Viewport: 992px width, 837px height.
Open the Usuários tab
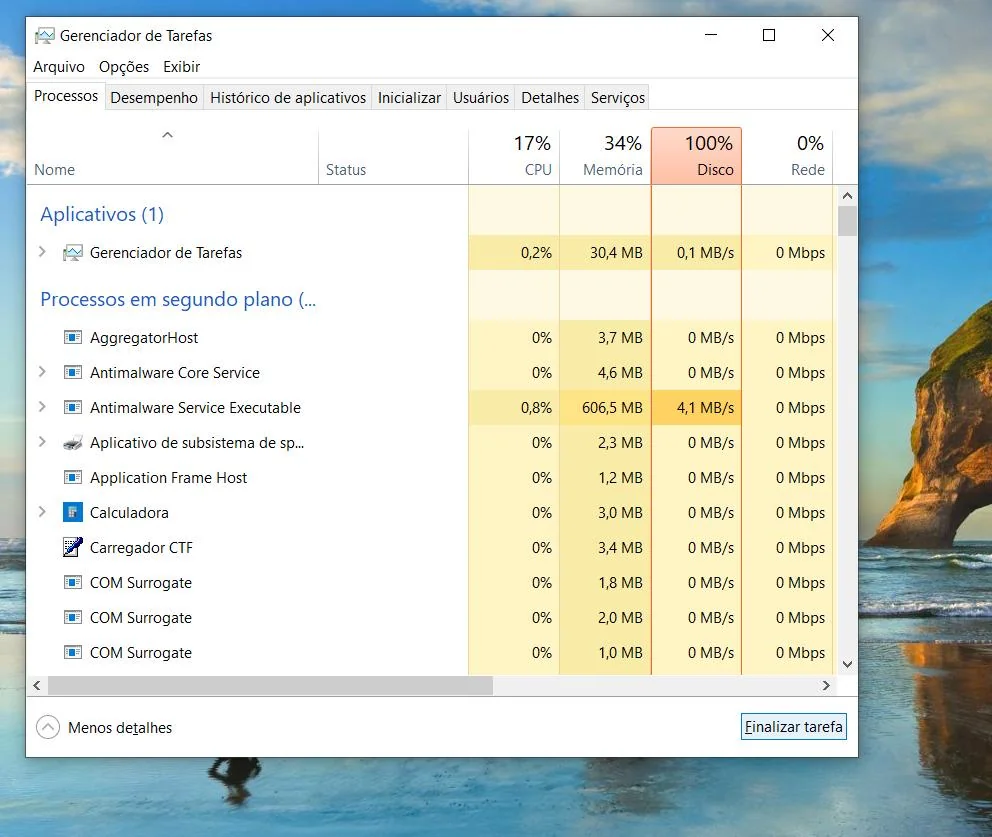click(x=481, y=98)
